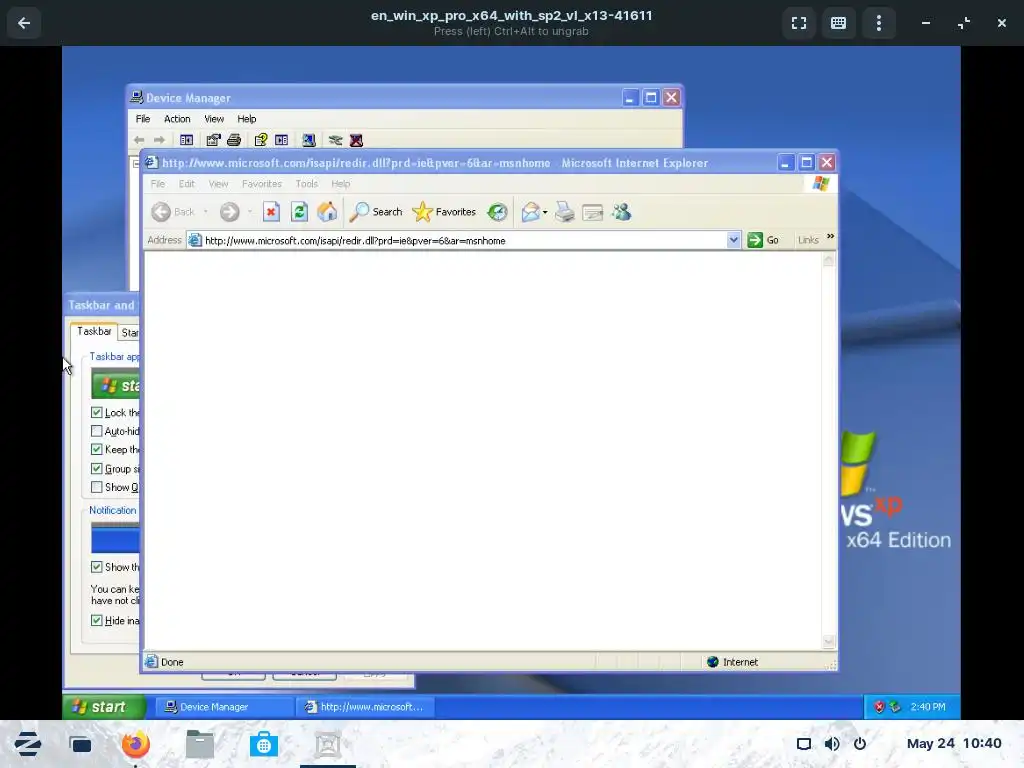Screen dimensions: 1024x768
Task: Click the Links toolbar label in IE
Action: click(808, 240)
